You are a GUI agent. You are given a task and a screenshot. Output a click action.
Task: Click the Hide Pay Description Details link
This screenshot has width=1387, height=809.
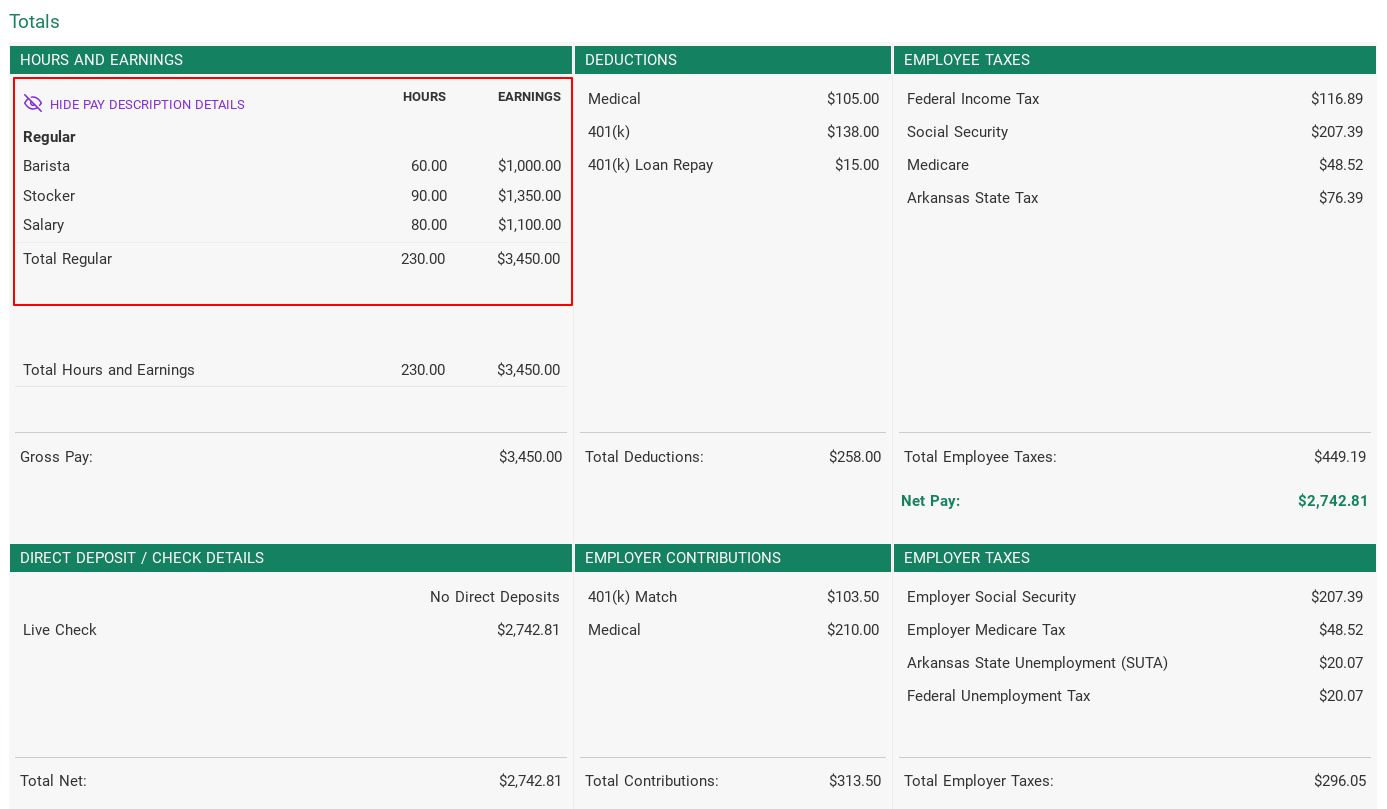[x=147, y=105]
